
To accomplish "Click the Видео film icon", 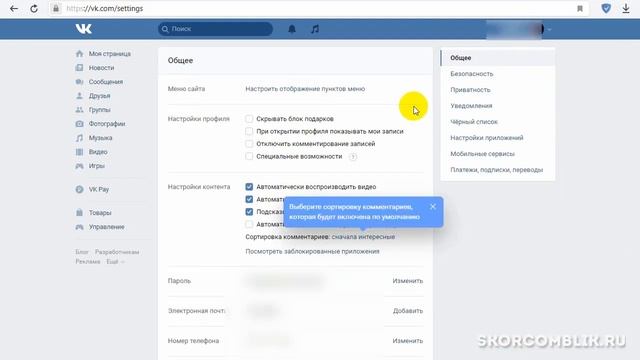I will click(80, 152).
